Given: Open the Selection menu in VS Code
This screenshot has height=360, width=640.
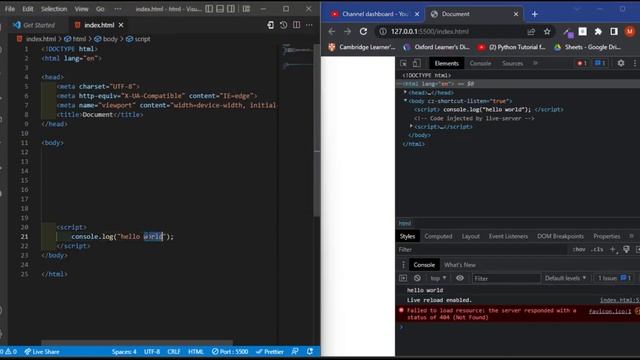Looking at the screenshot, I should [x=53, y=9].
